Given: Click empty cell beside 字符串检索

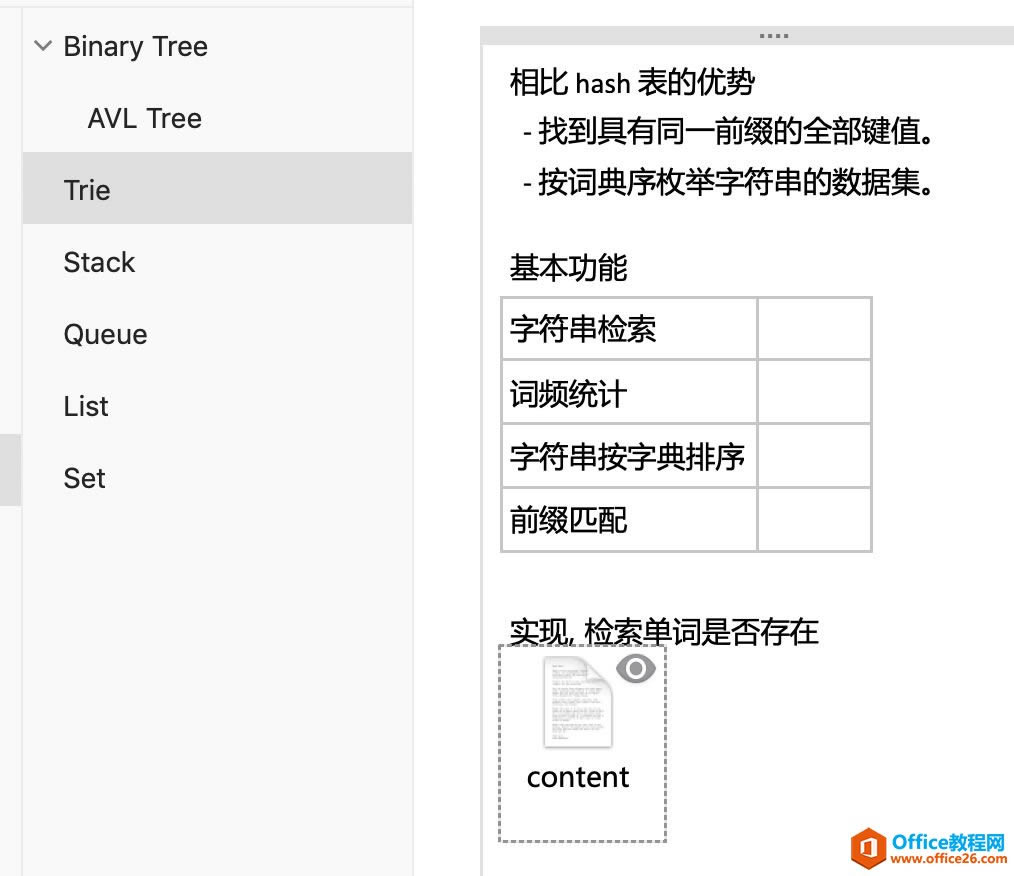Looking at the screenshot, I should [x=814, y=329].
